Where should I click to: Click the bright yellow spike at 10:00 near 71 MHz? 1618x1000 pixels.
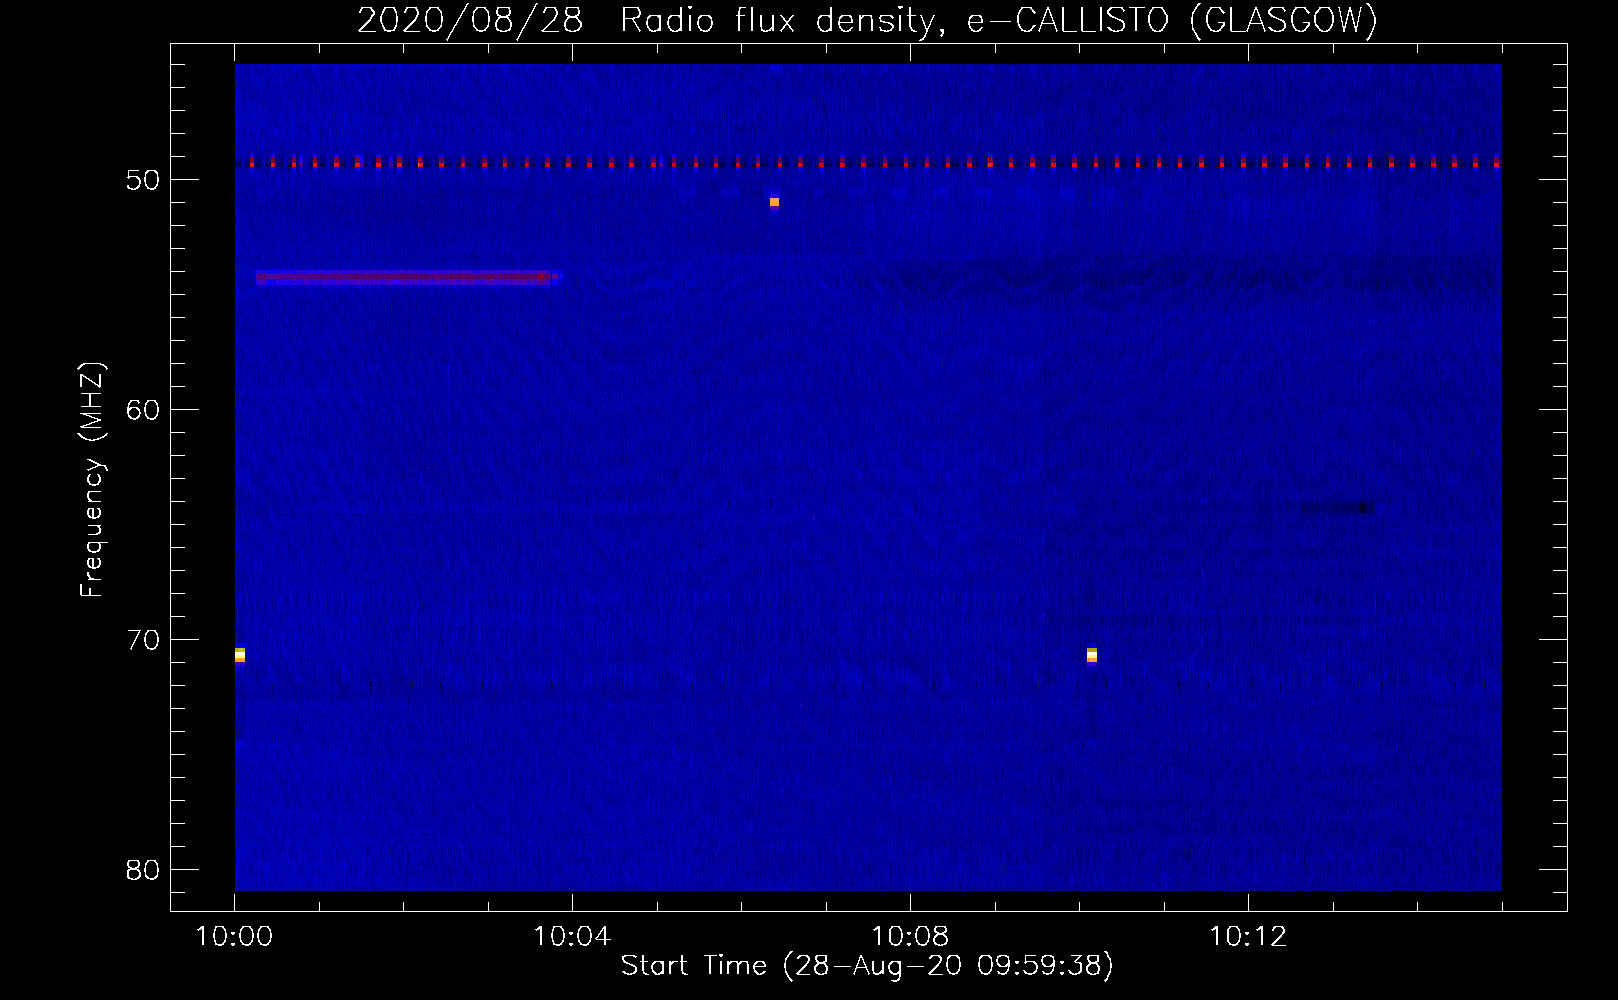(x=240, y=655)
